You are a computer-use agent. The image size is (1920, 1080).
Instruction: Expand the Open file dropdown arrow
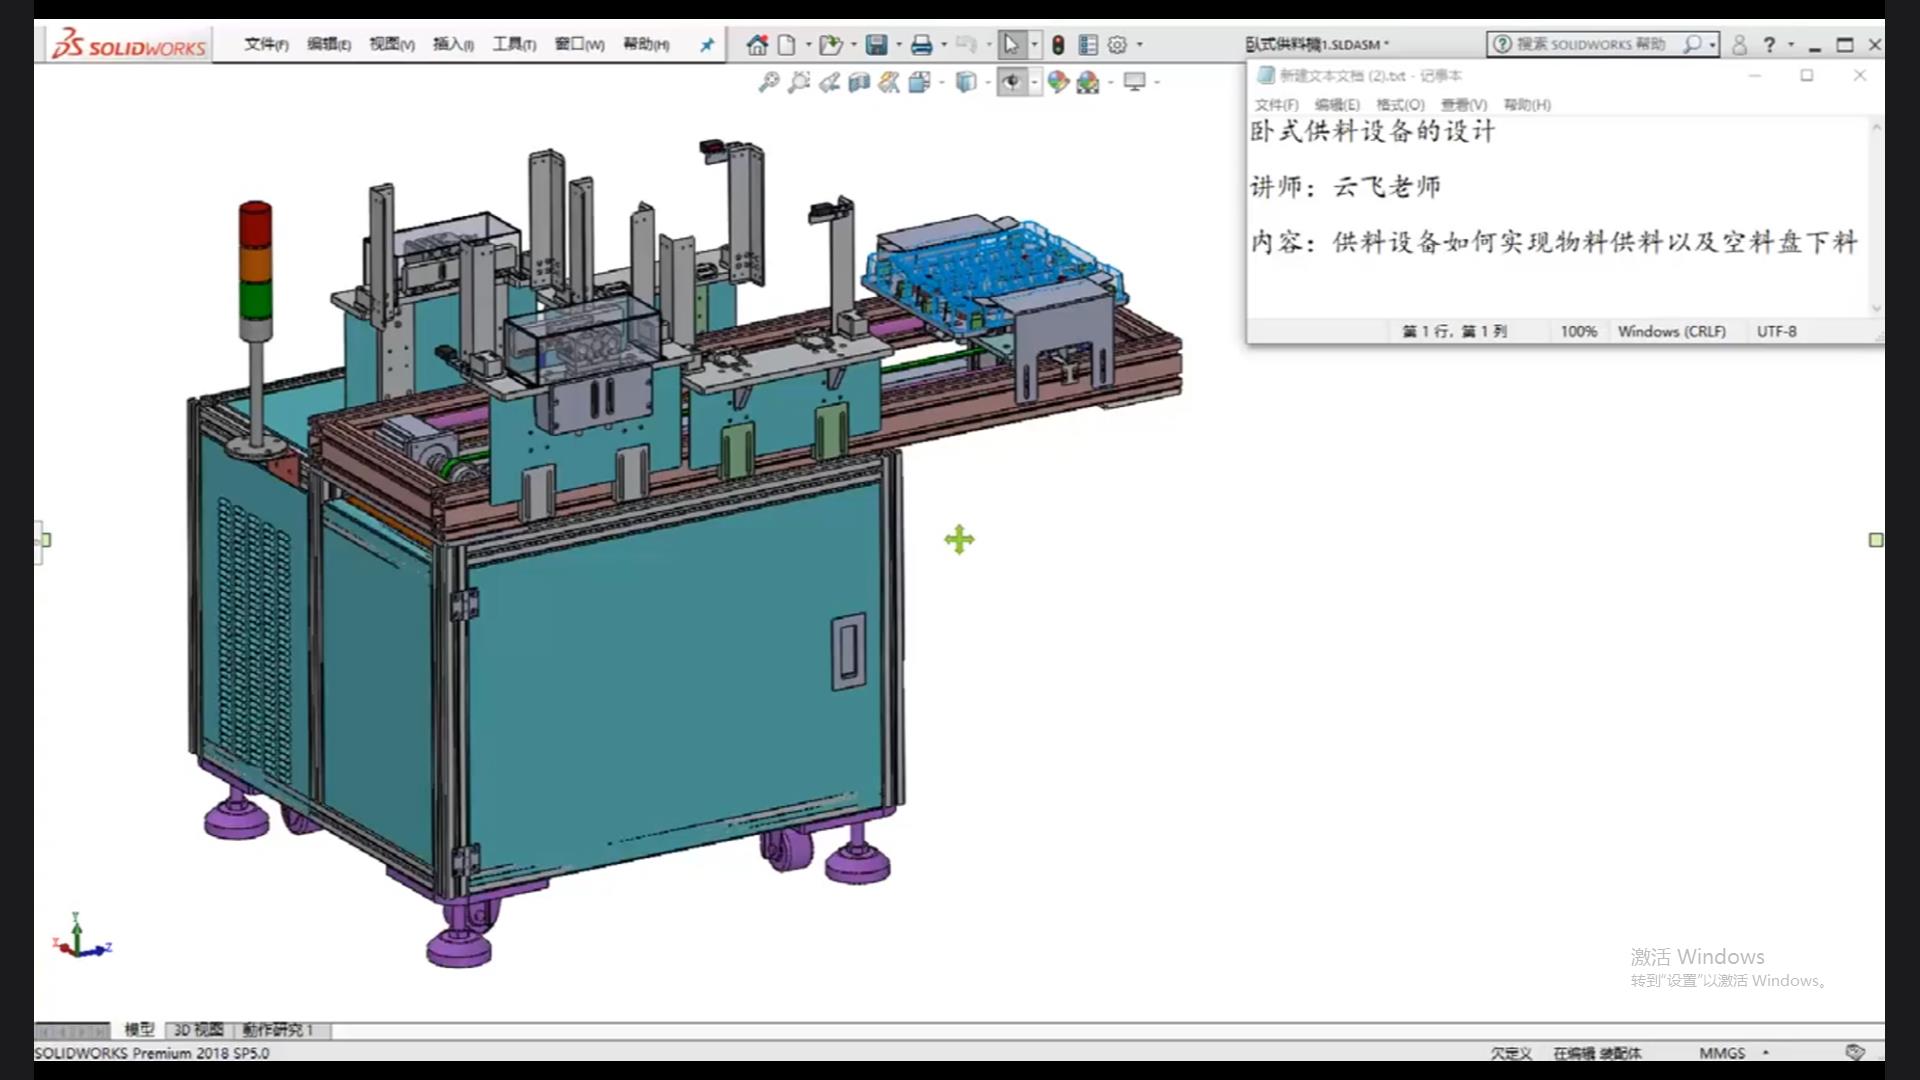853,45
